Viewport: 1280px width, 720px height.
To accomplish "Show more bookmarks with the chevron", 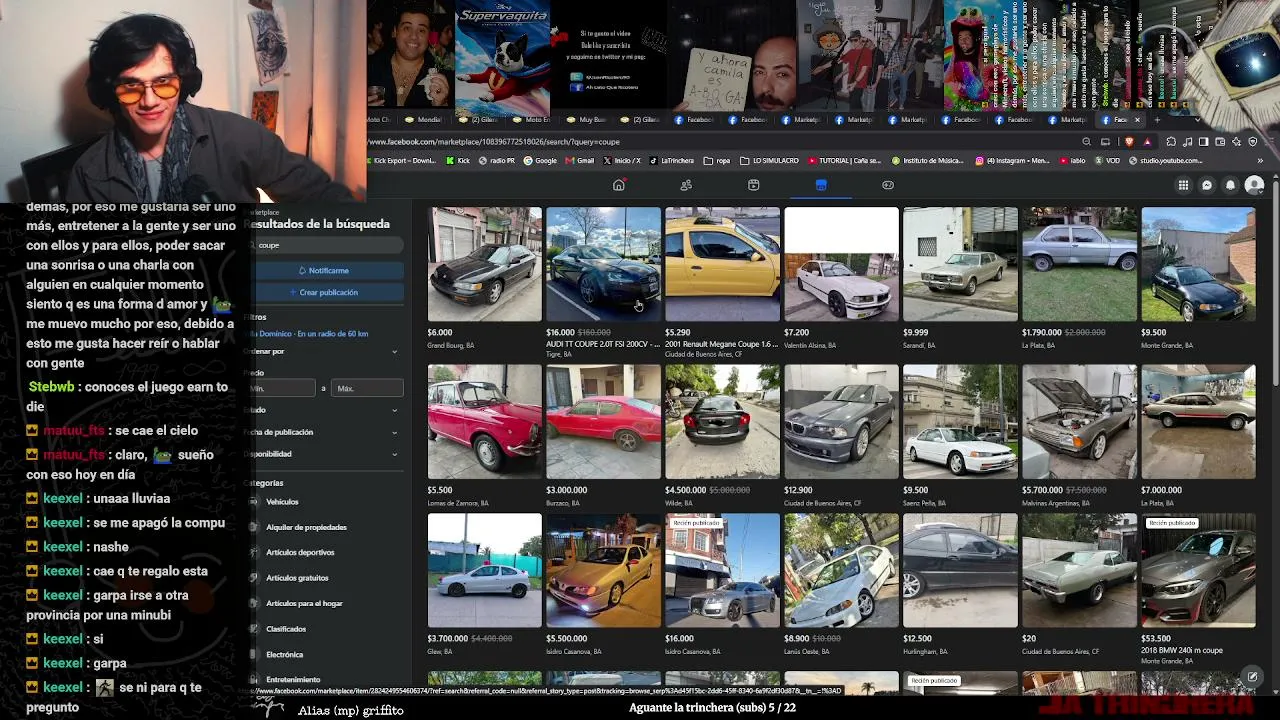I will 1260,160.
